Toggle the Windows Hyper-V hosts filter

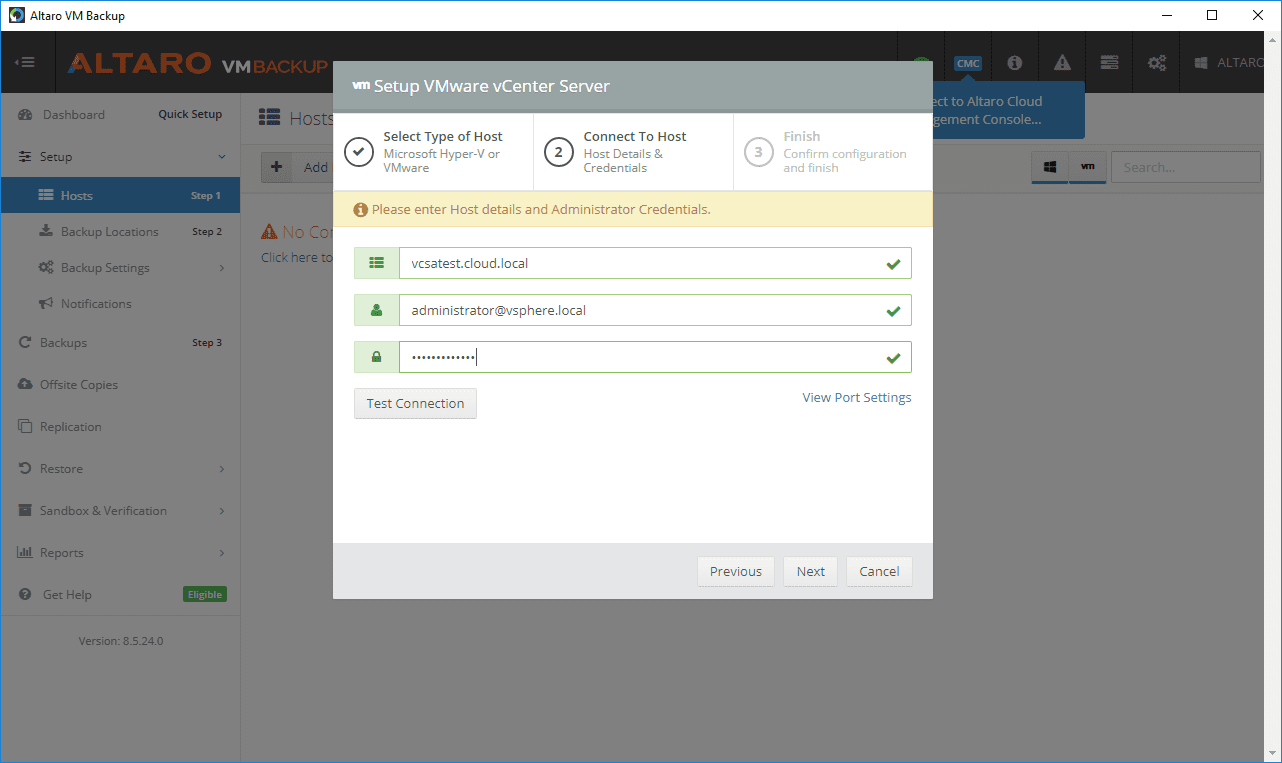(x=1050, y=168)
